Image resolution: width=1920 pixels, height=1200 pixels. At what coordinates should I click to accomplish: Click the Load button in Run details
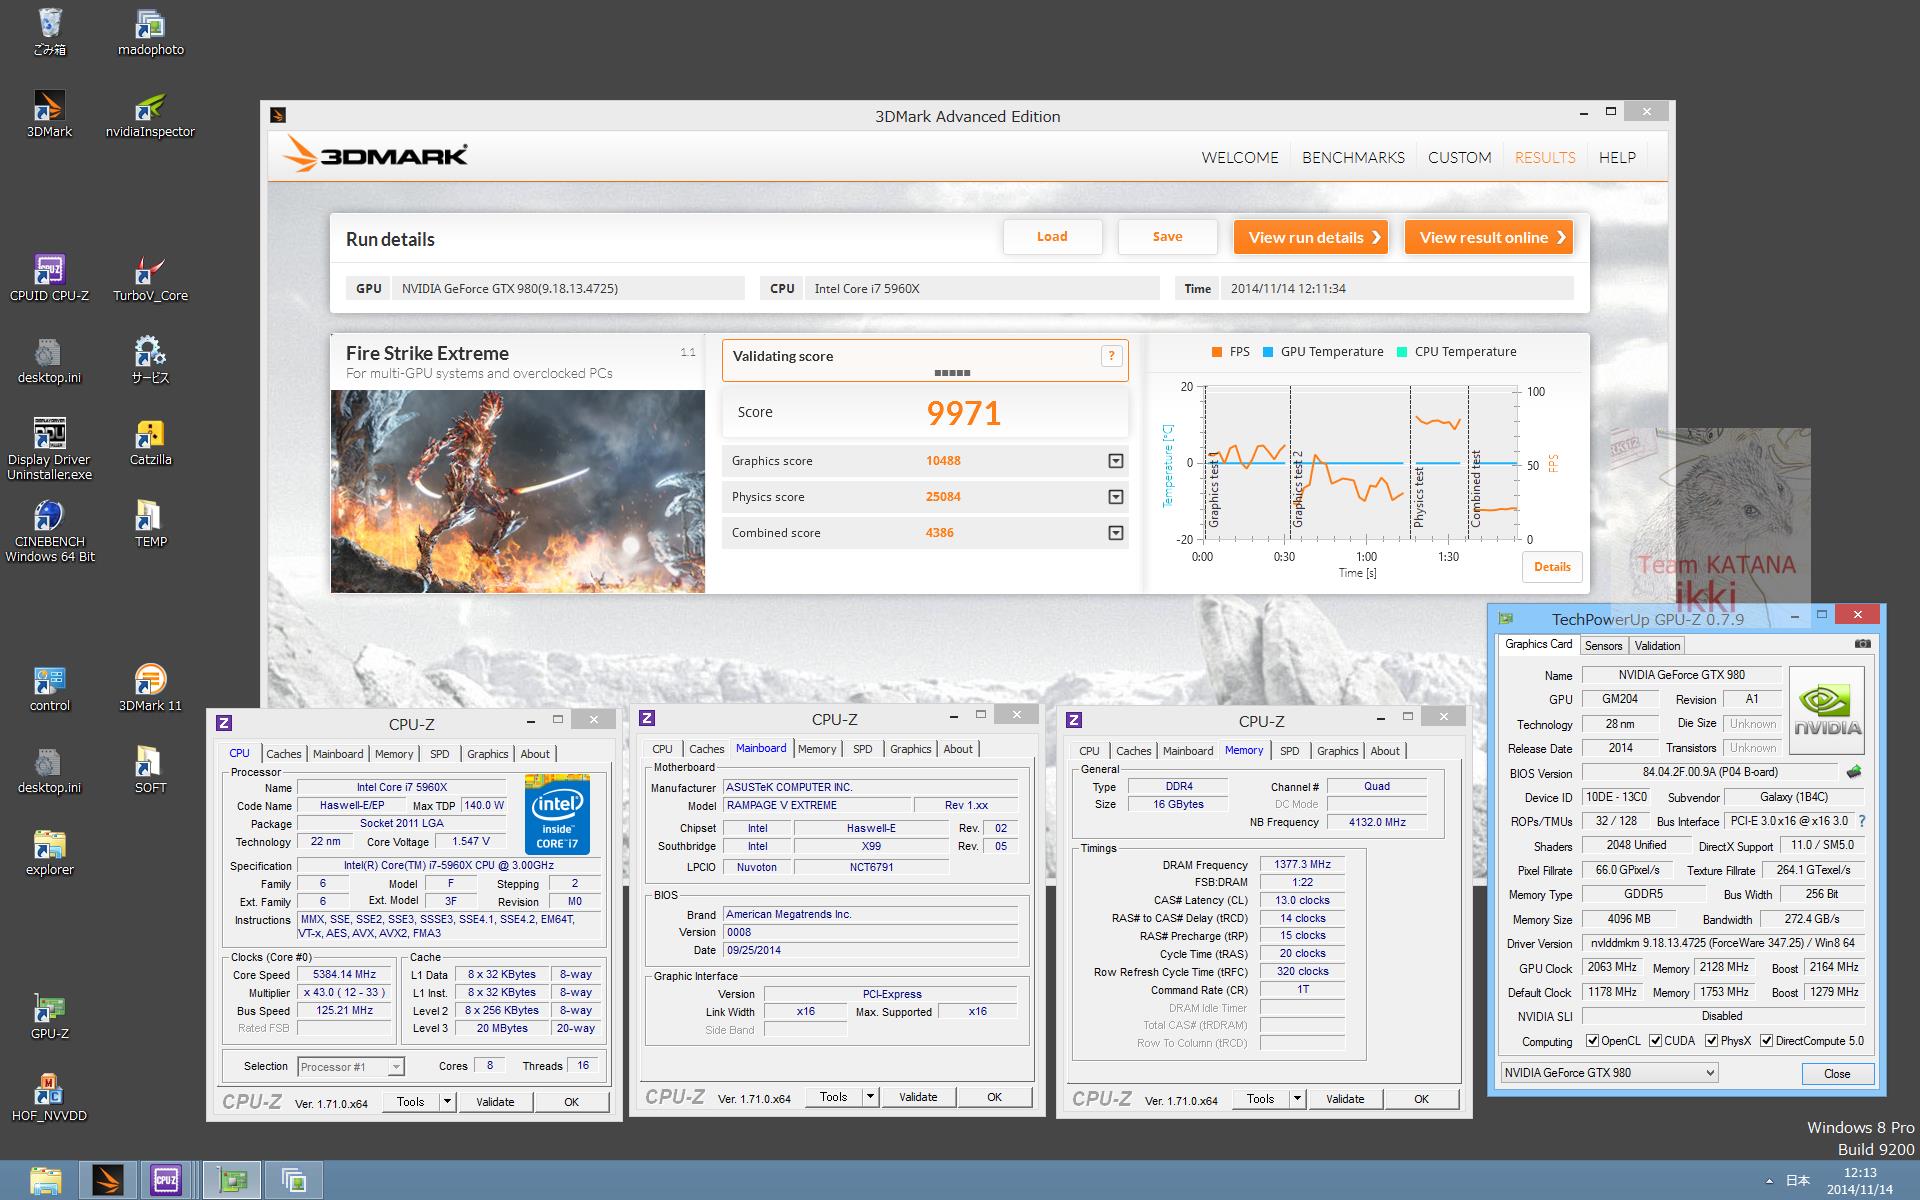click(1052, 237)
